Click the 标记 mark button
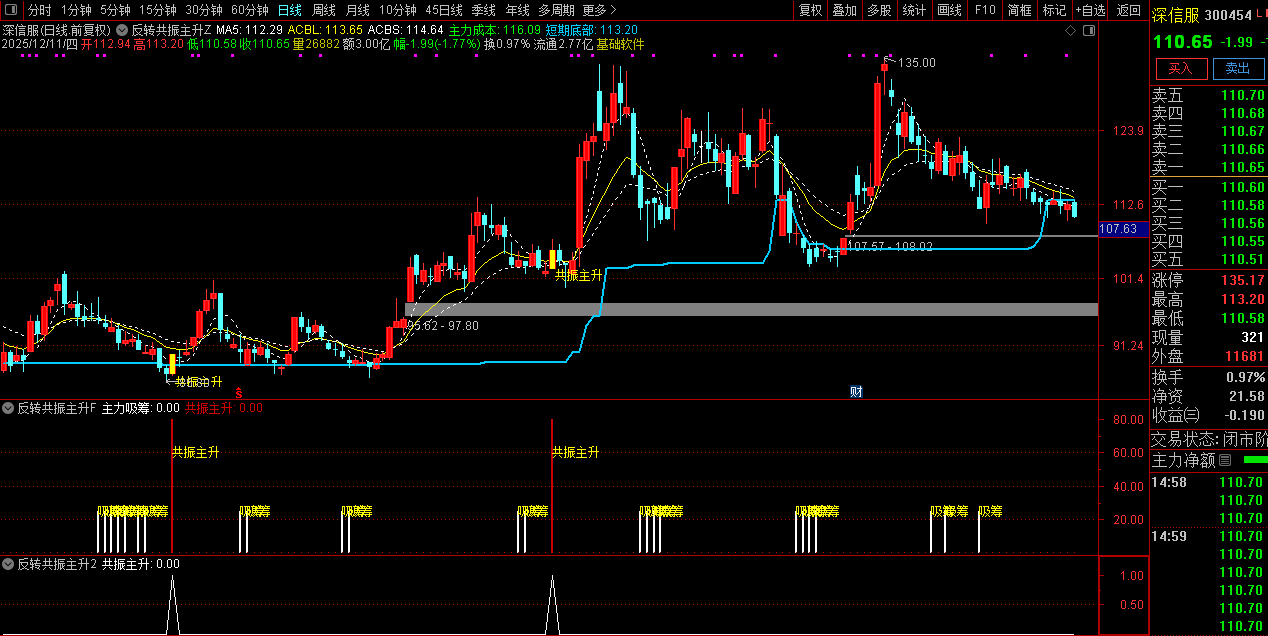The width and height of the screenshot is (1268, 636). [x=1054, y=10]
